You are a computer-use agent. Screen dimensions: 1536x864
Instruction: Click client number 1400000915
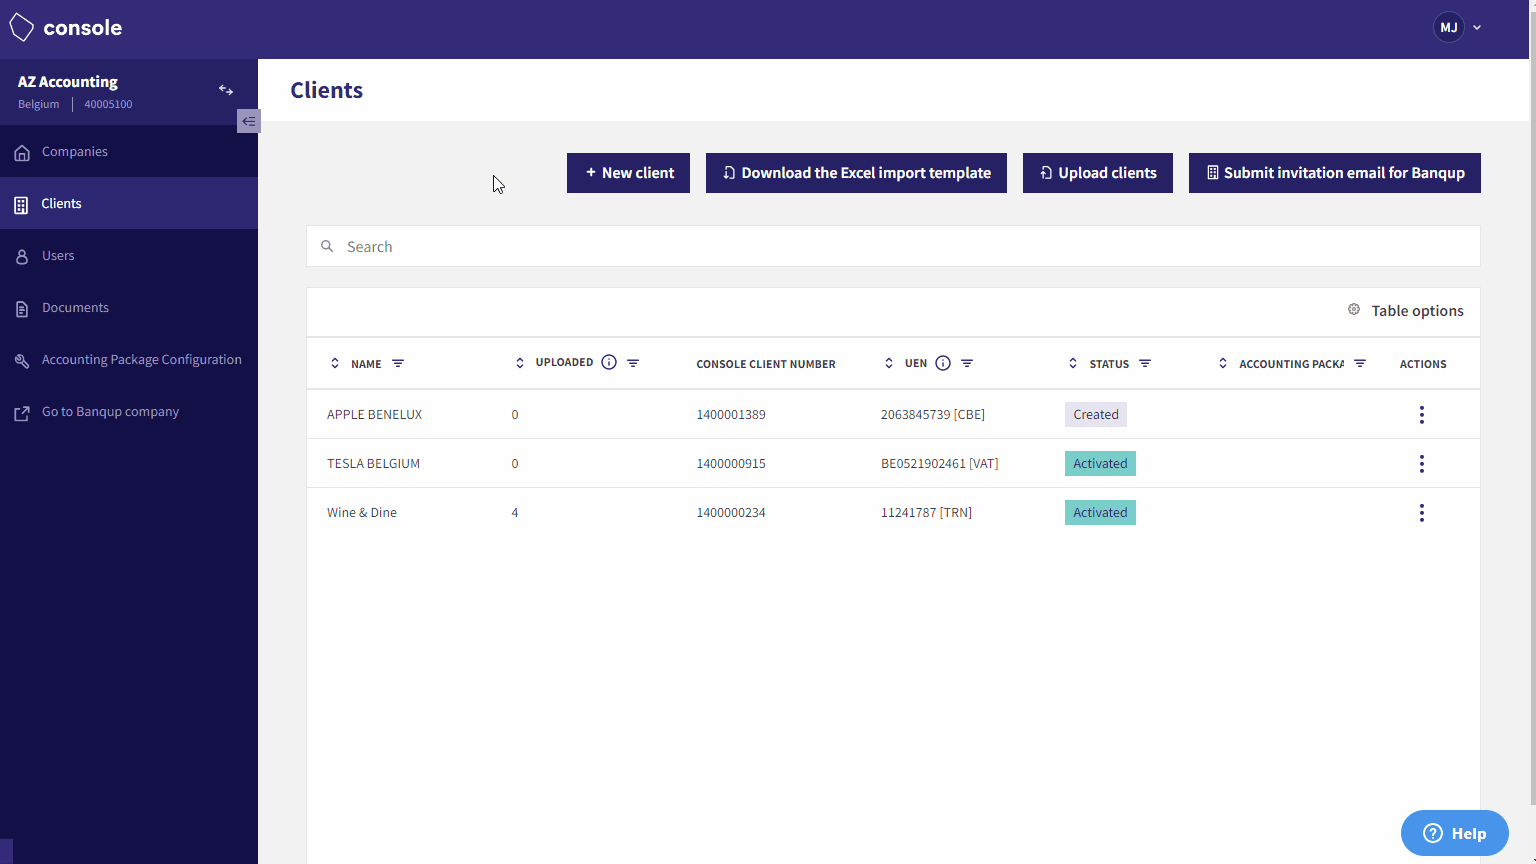pos(731,464)
